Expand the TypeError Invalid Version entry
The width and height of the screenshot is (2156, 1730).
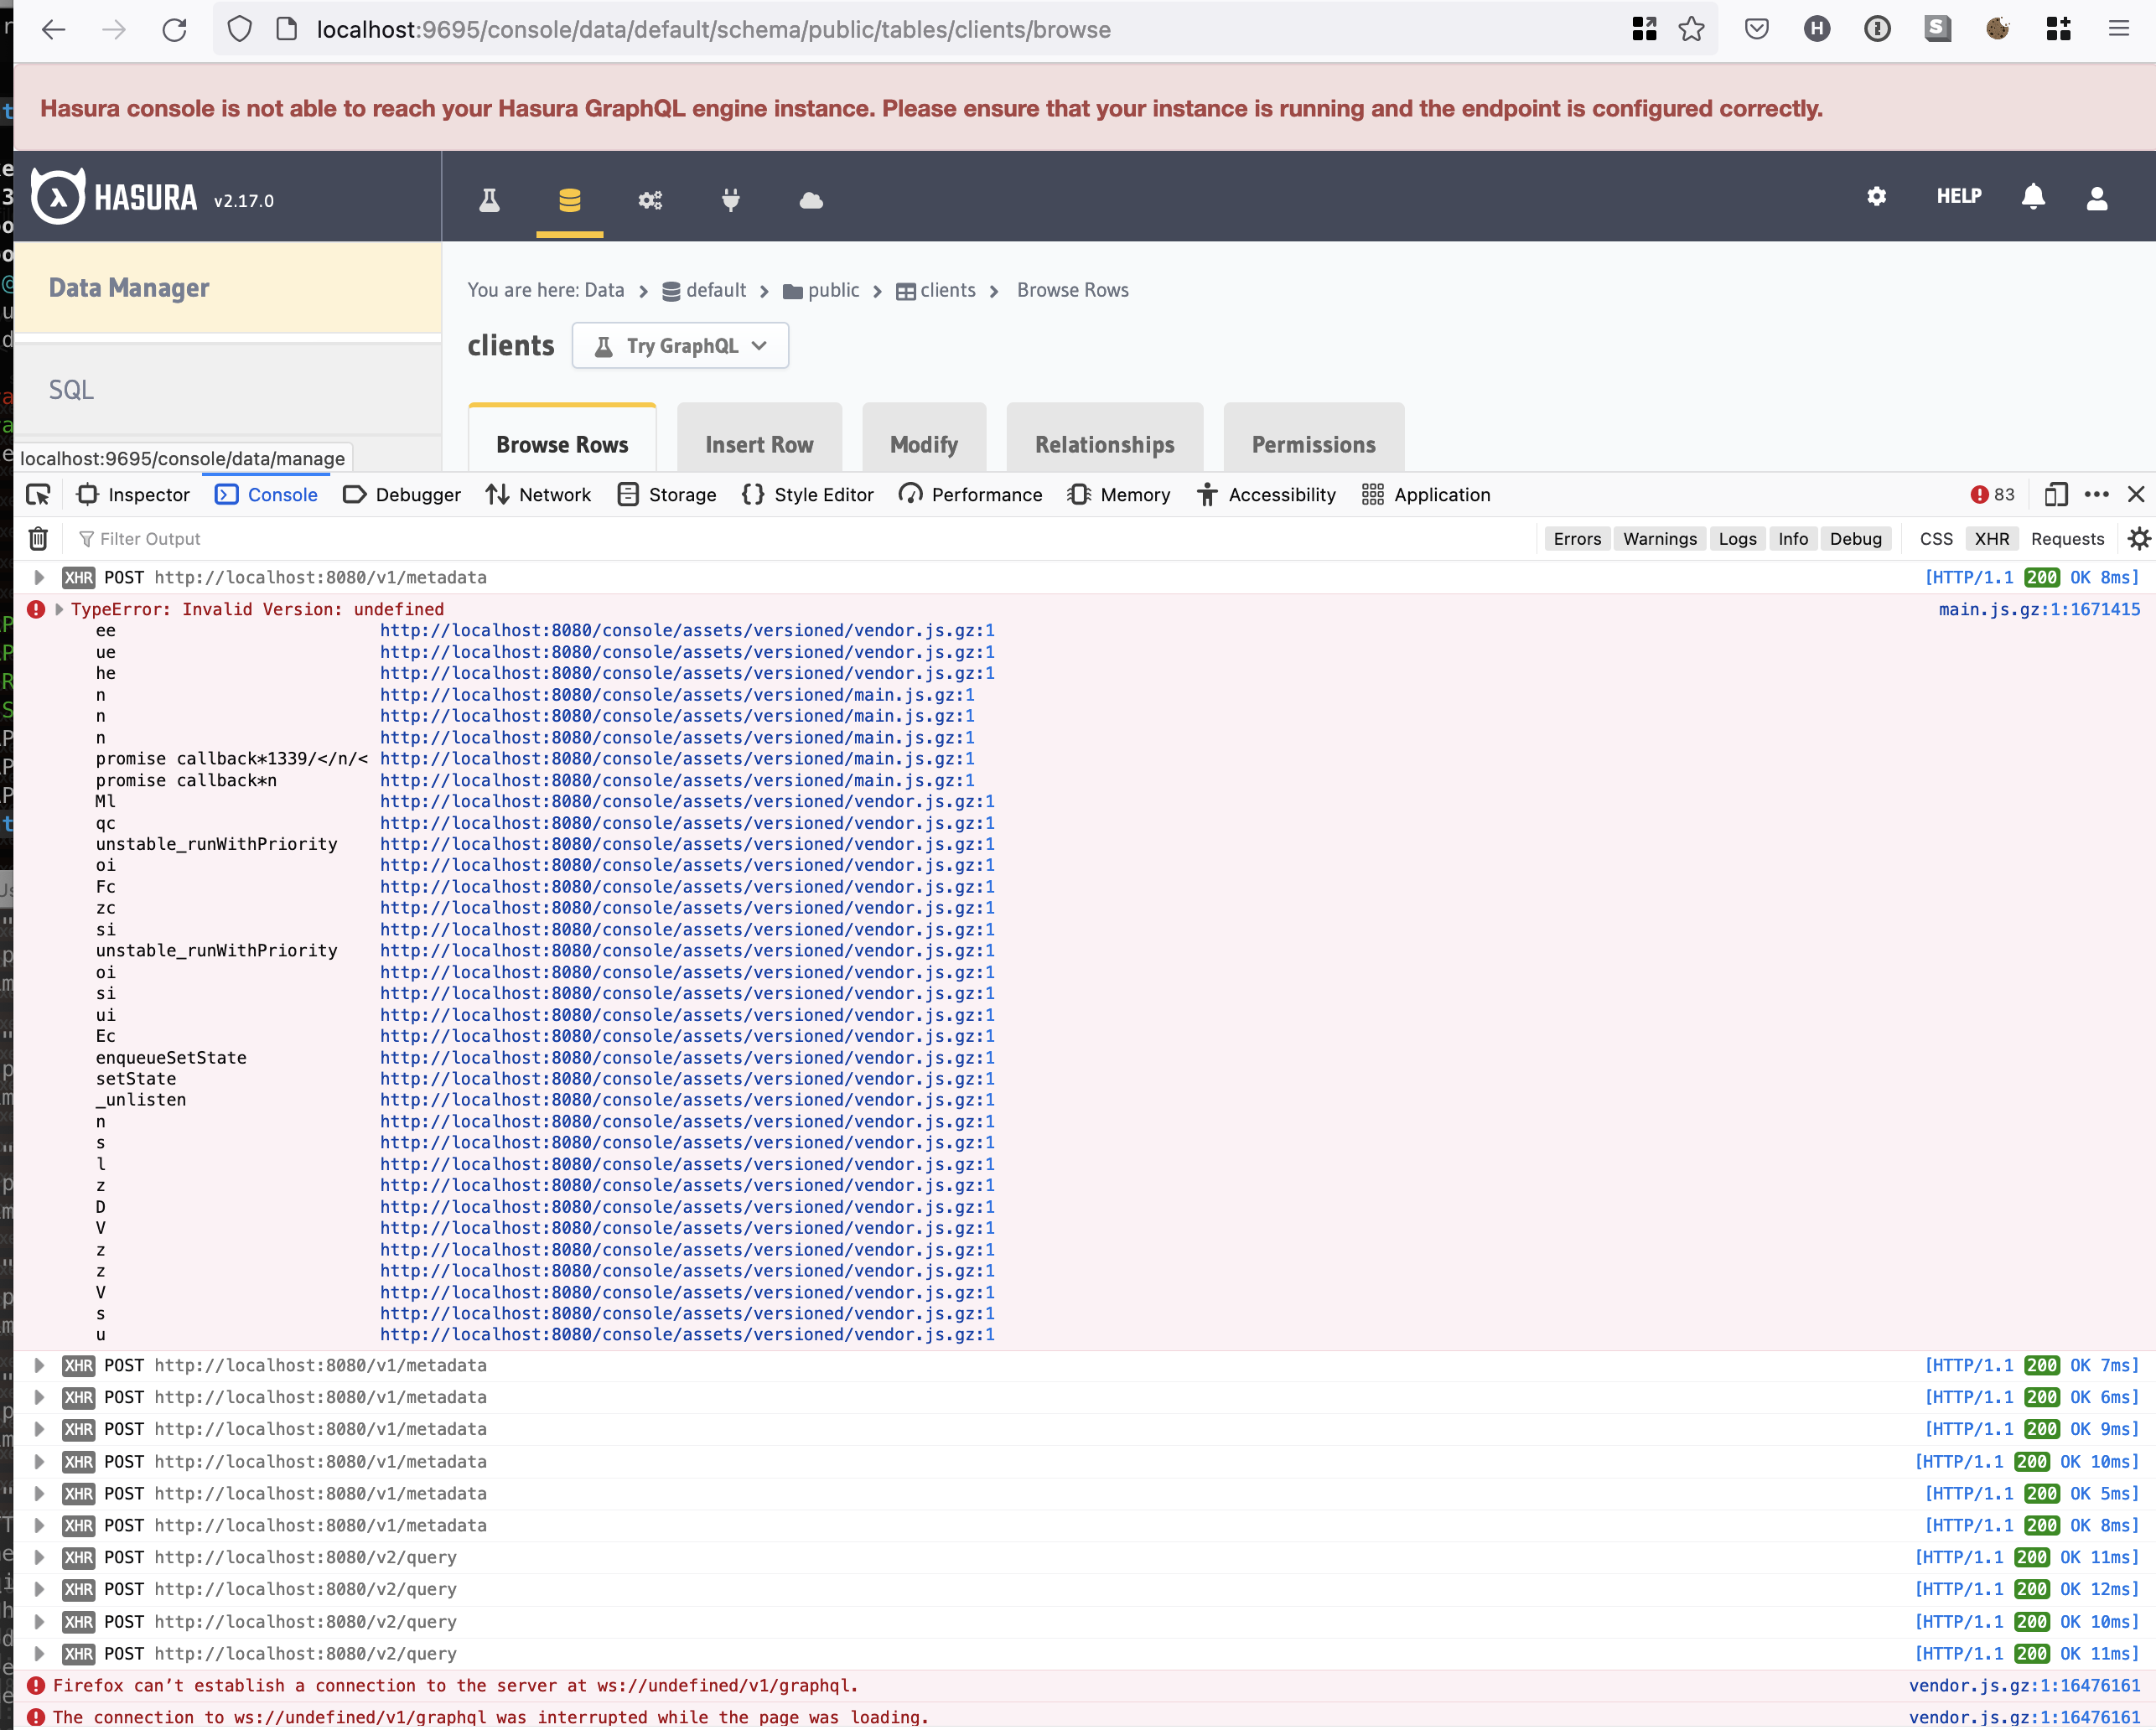point(59,610)
